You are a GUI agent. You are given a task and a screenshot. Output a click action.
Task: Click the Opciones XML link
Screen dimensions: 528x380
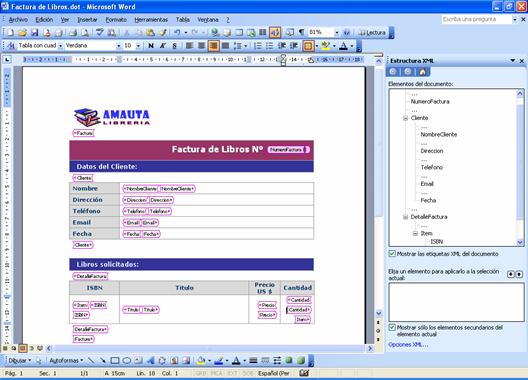408,345
